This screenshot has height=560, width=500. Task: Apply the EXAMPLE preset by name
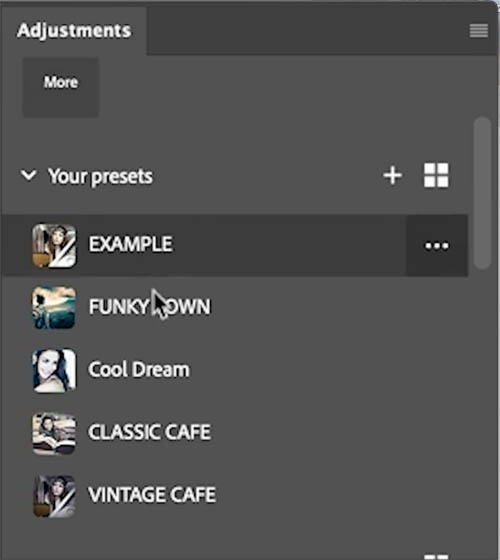click(x=131, y=244)
